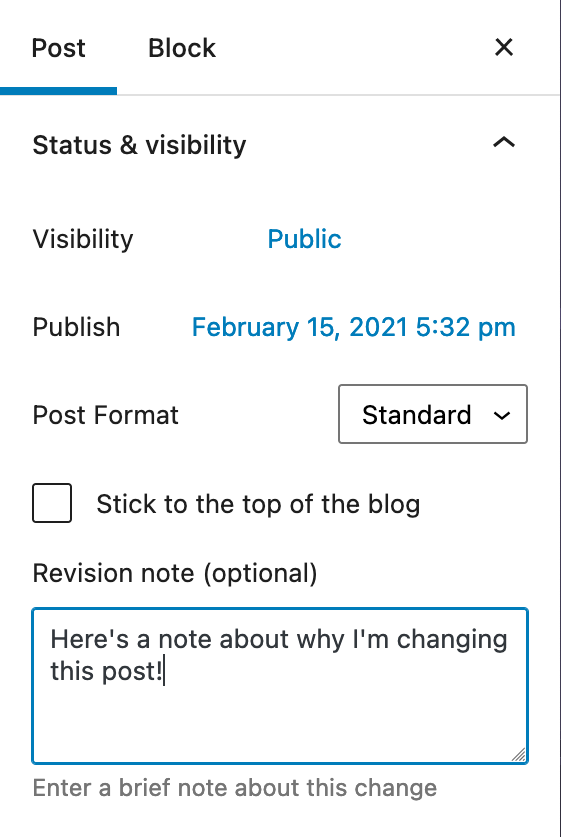Click the Visibility label
This screenshot has height=837, width=561.
pos(83,239)
